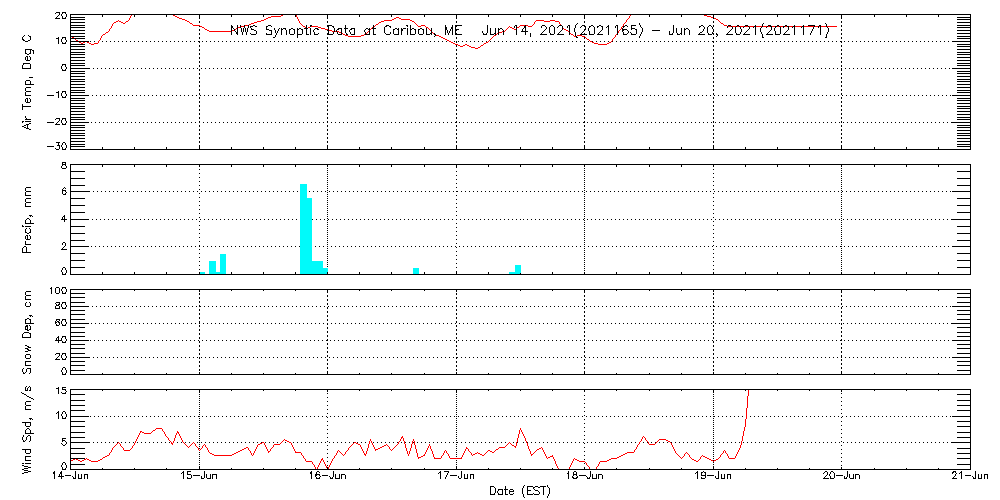Click the "100" tick on snow depth axis
1000x500 pixels.
[x=55, y=291]
